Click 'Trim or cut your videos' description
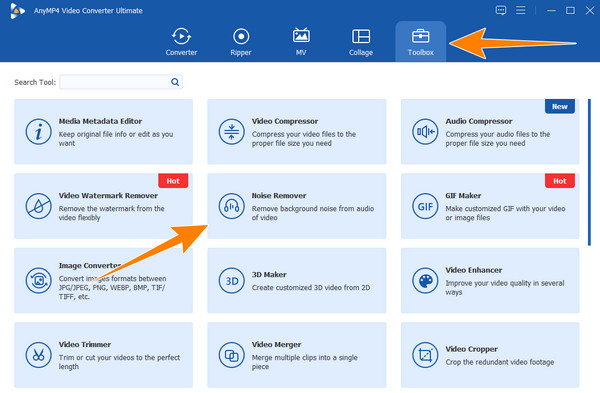Image resolution: width=600 pixels, height=393 pixels. pos(119,362)
